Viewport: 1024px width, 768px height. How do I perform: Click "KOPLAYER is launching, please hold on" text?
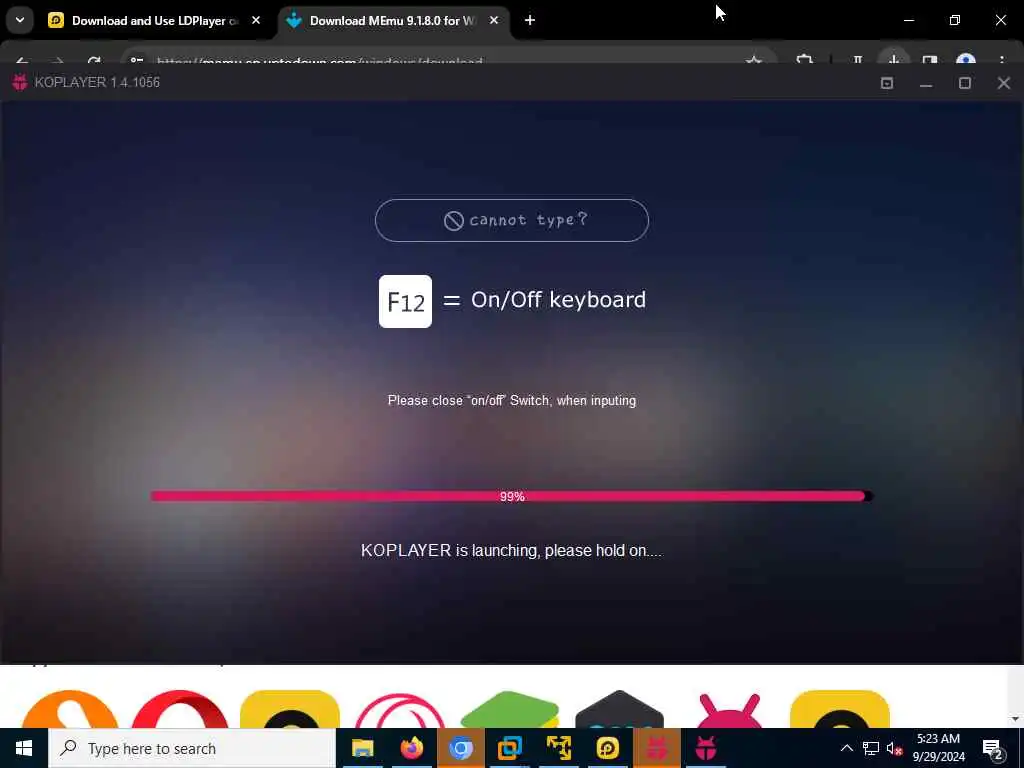(511, 551)
